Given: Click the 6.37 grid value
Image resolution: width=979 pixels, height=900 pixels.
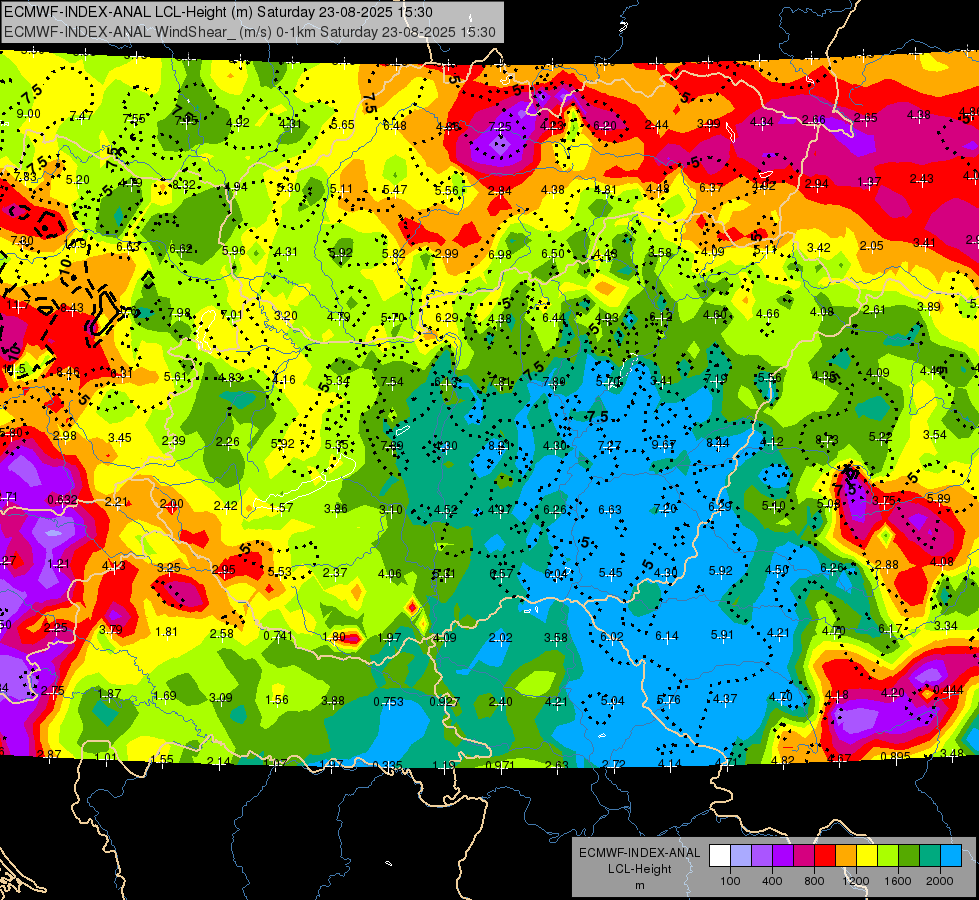Looking at the screenshot, I should 711,187.
